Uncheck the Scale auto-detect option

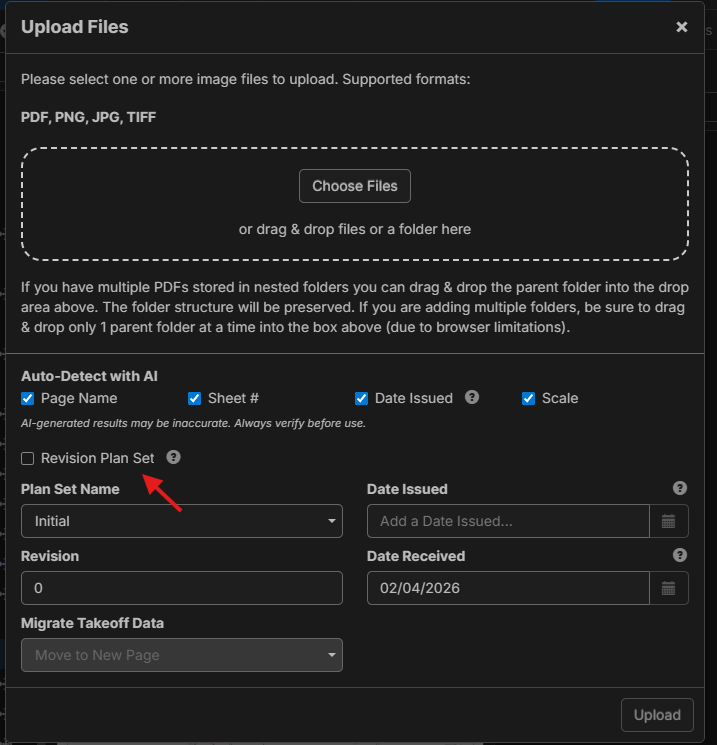tap(529, 398)
